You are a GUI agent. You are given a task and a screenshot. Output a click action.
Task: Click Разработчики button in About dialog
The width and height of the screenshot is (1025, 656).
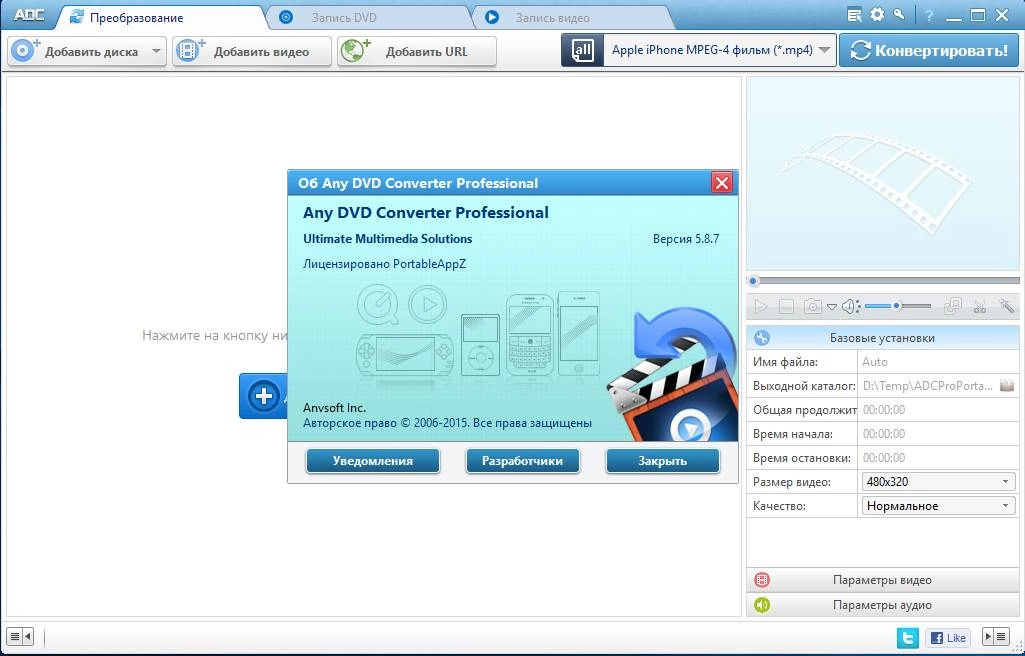click(x=522, y=461)
